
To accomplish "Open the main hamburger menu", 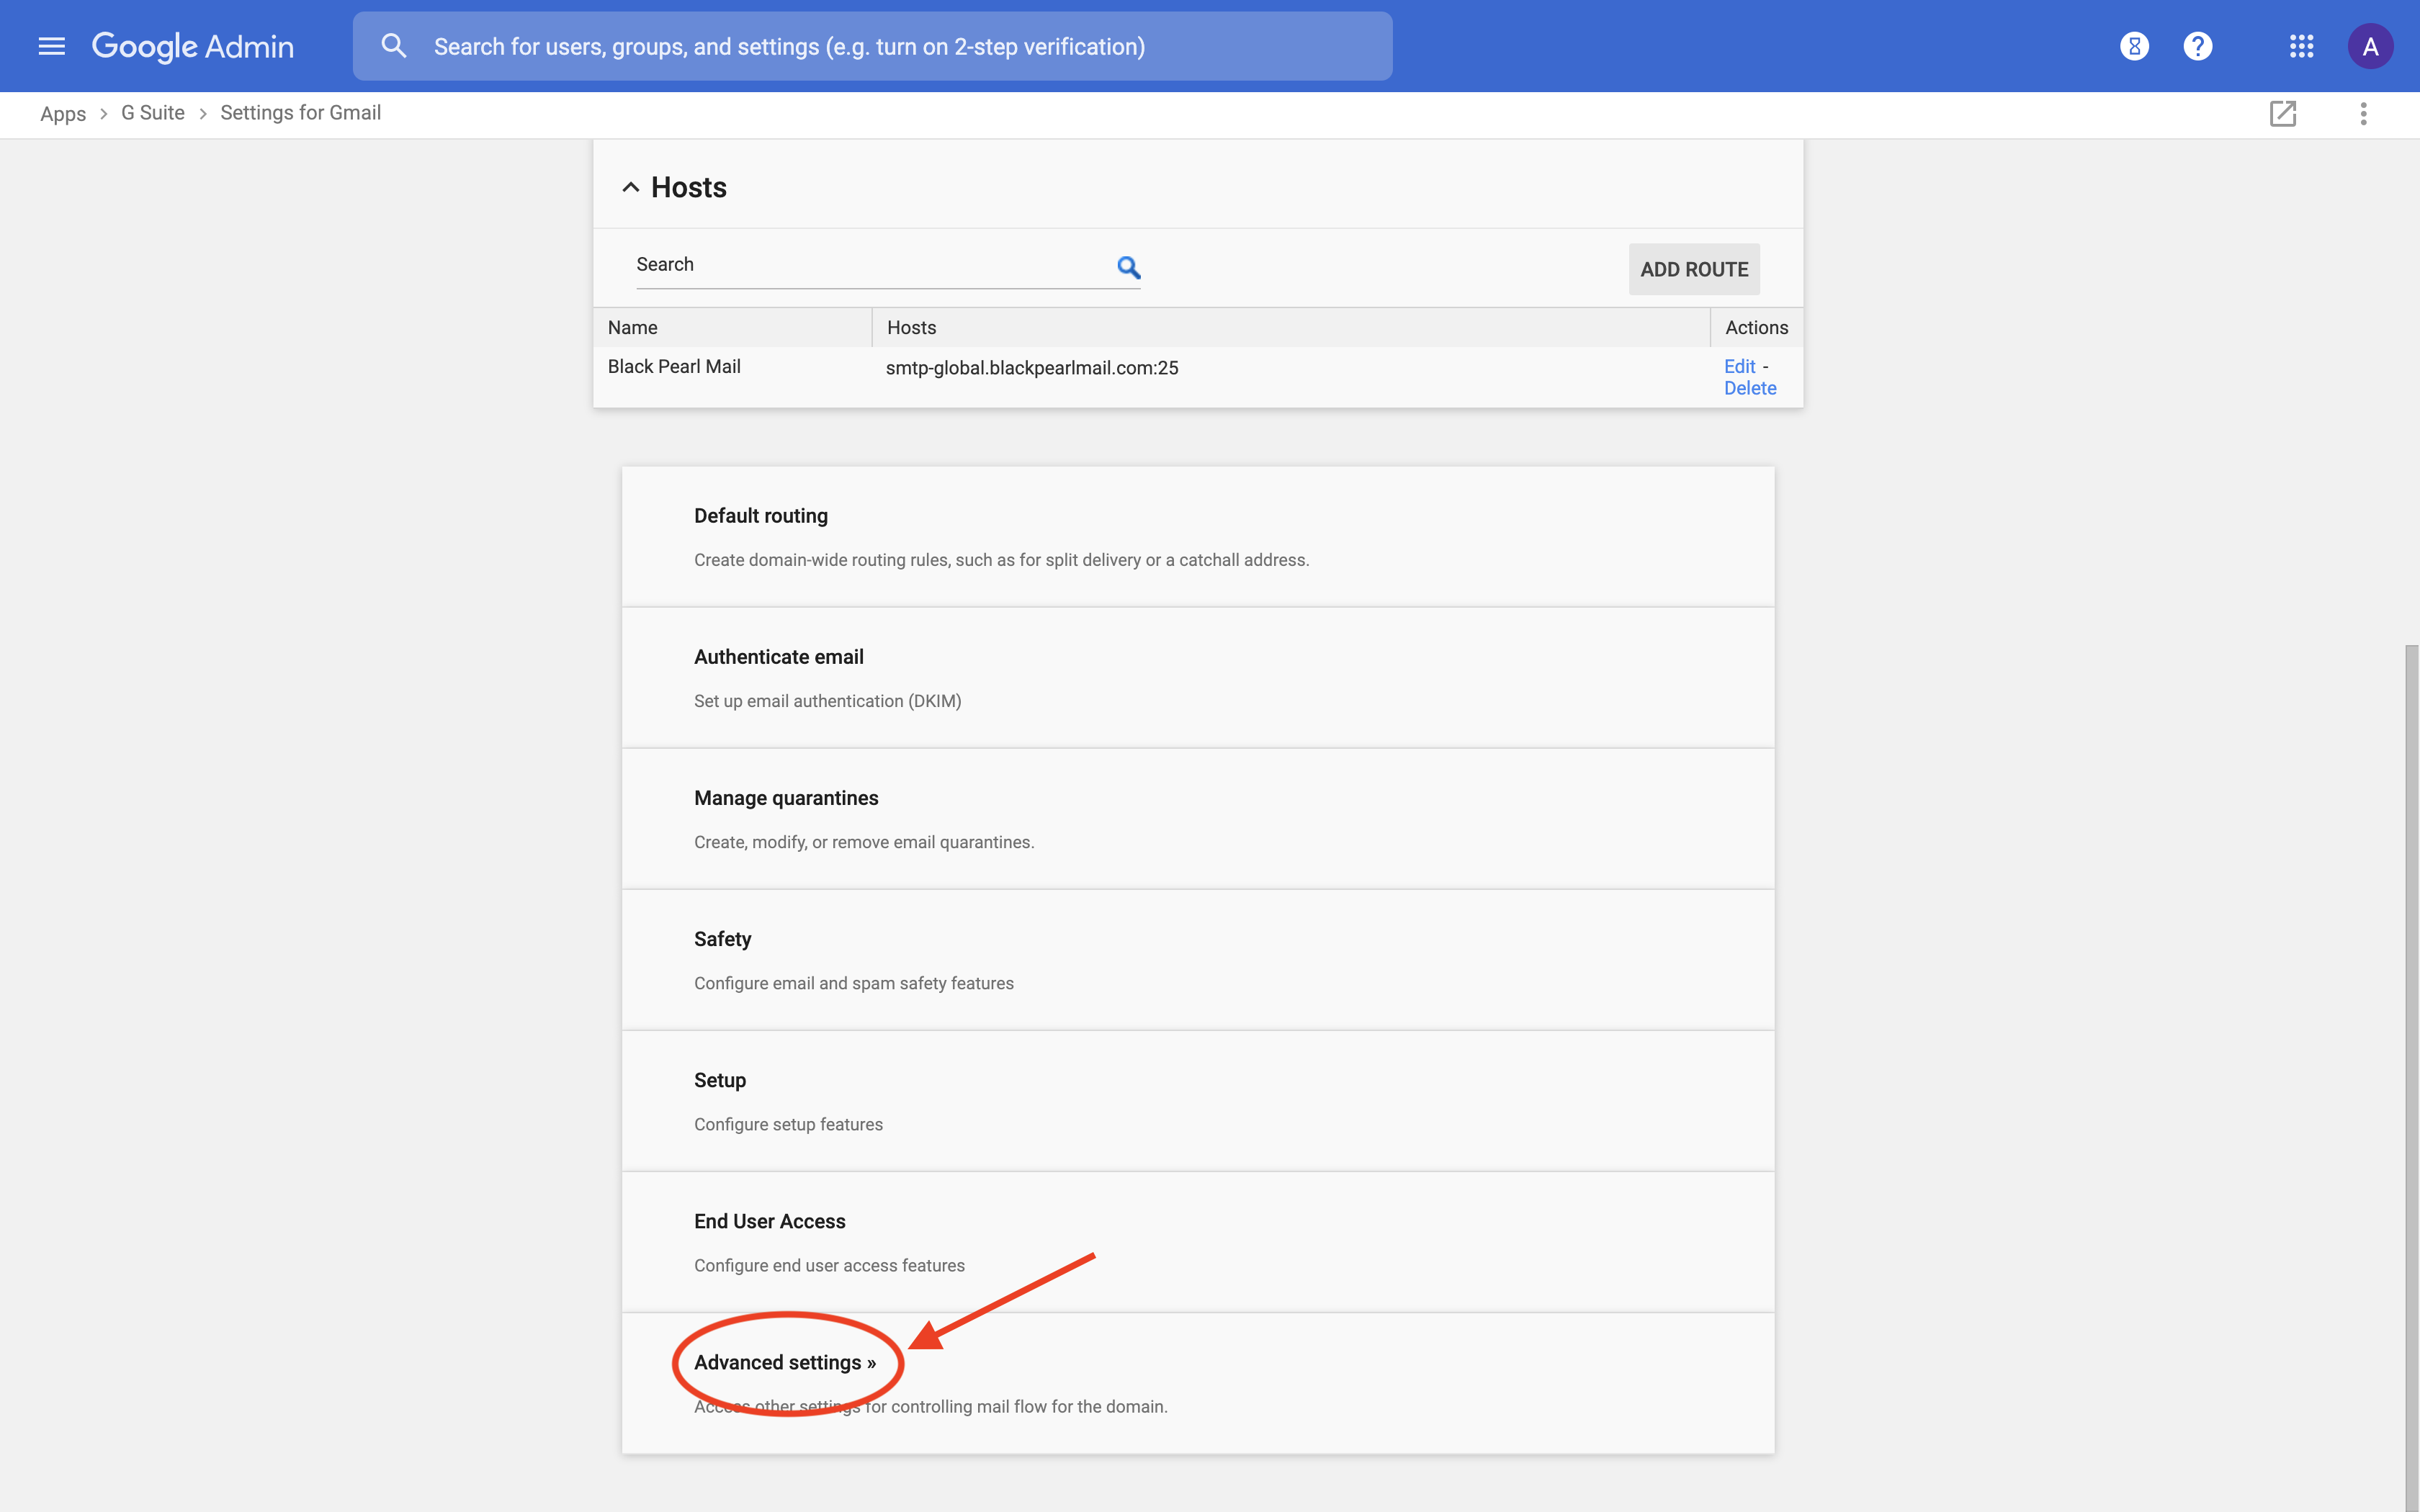I will point(51,46).
